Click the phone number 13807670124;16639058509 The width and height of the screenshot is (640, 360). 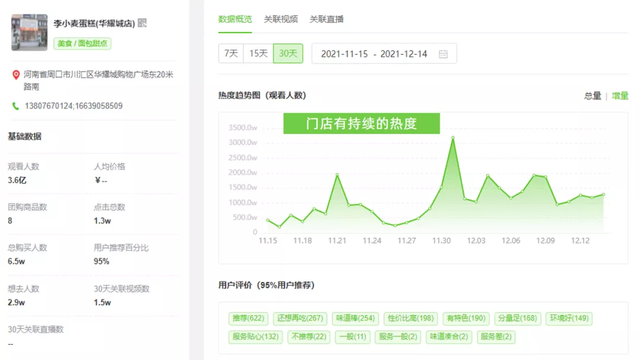pyautogui.click(x=73, y=106)
